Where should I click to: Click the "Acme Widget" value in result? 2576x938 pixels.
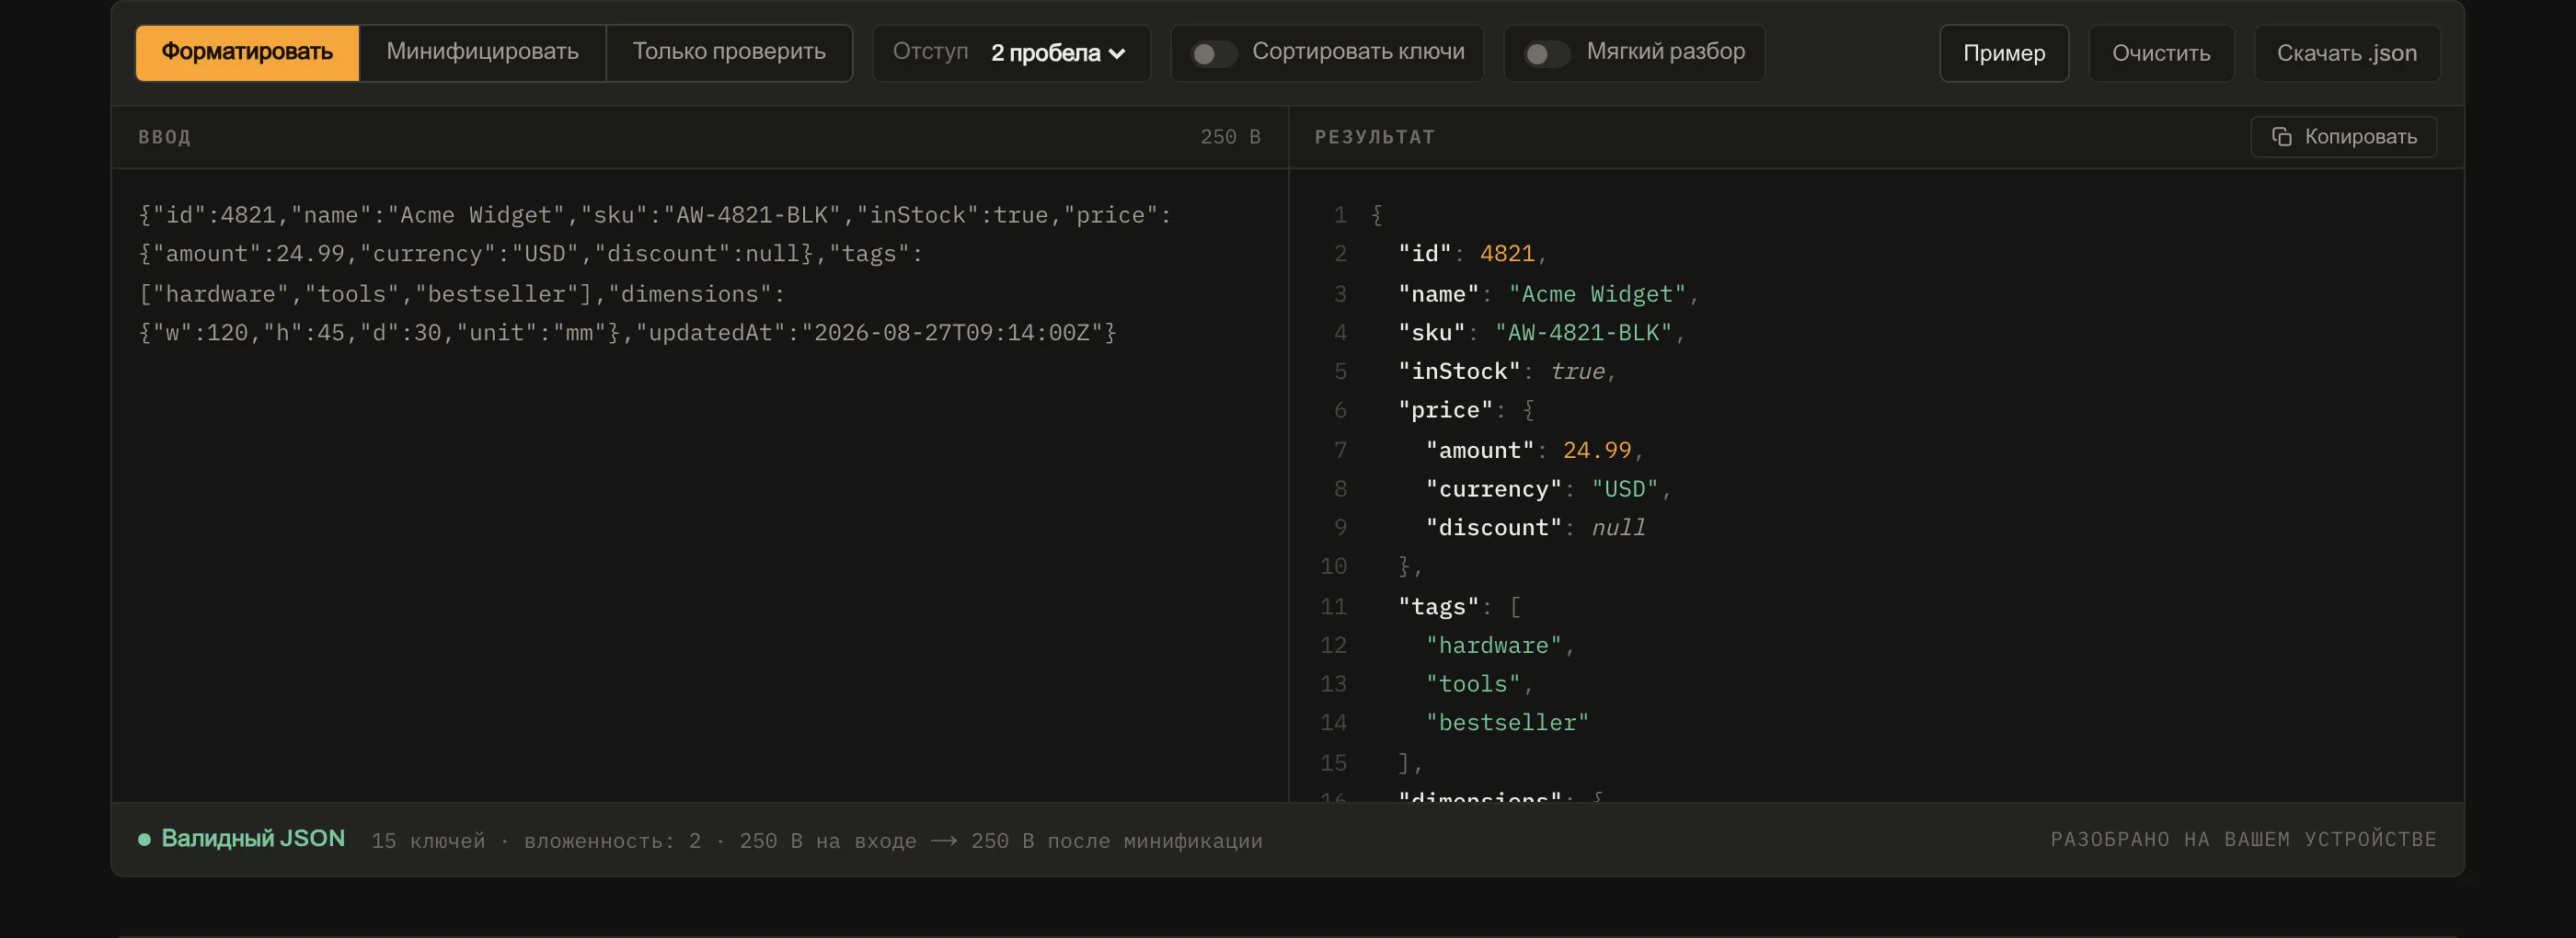click(1597, 294)
